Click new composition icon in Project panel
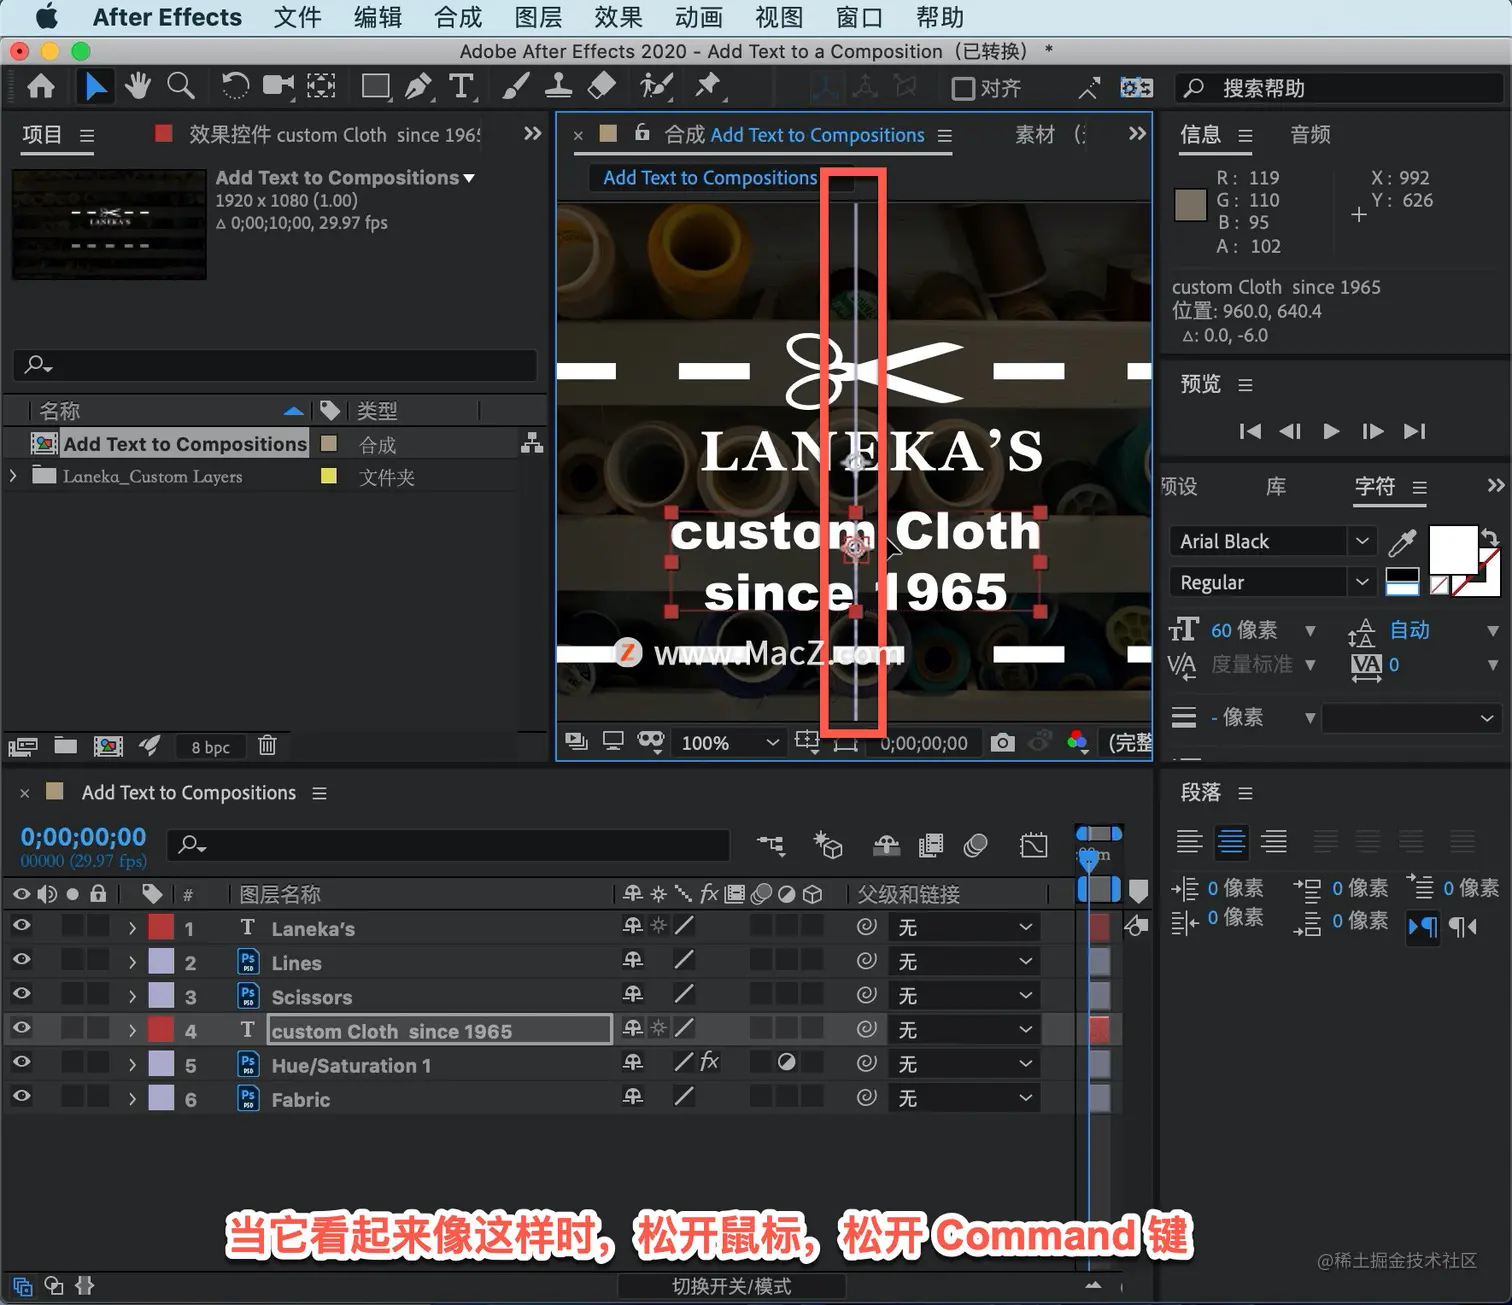The height and width of the screenshot is (1305, 1512). (108, 745)
